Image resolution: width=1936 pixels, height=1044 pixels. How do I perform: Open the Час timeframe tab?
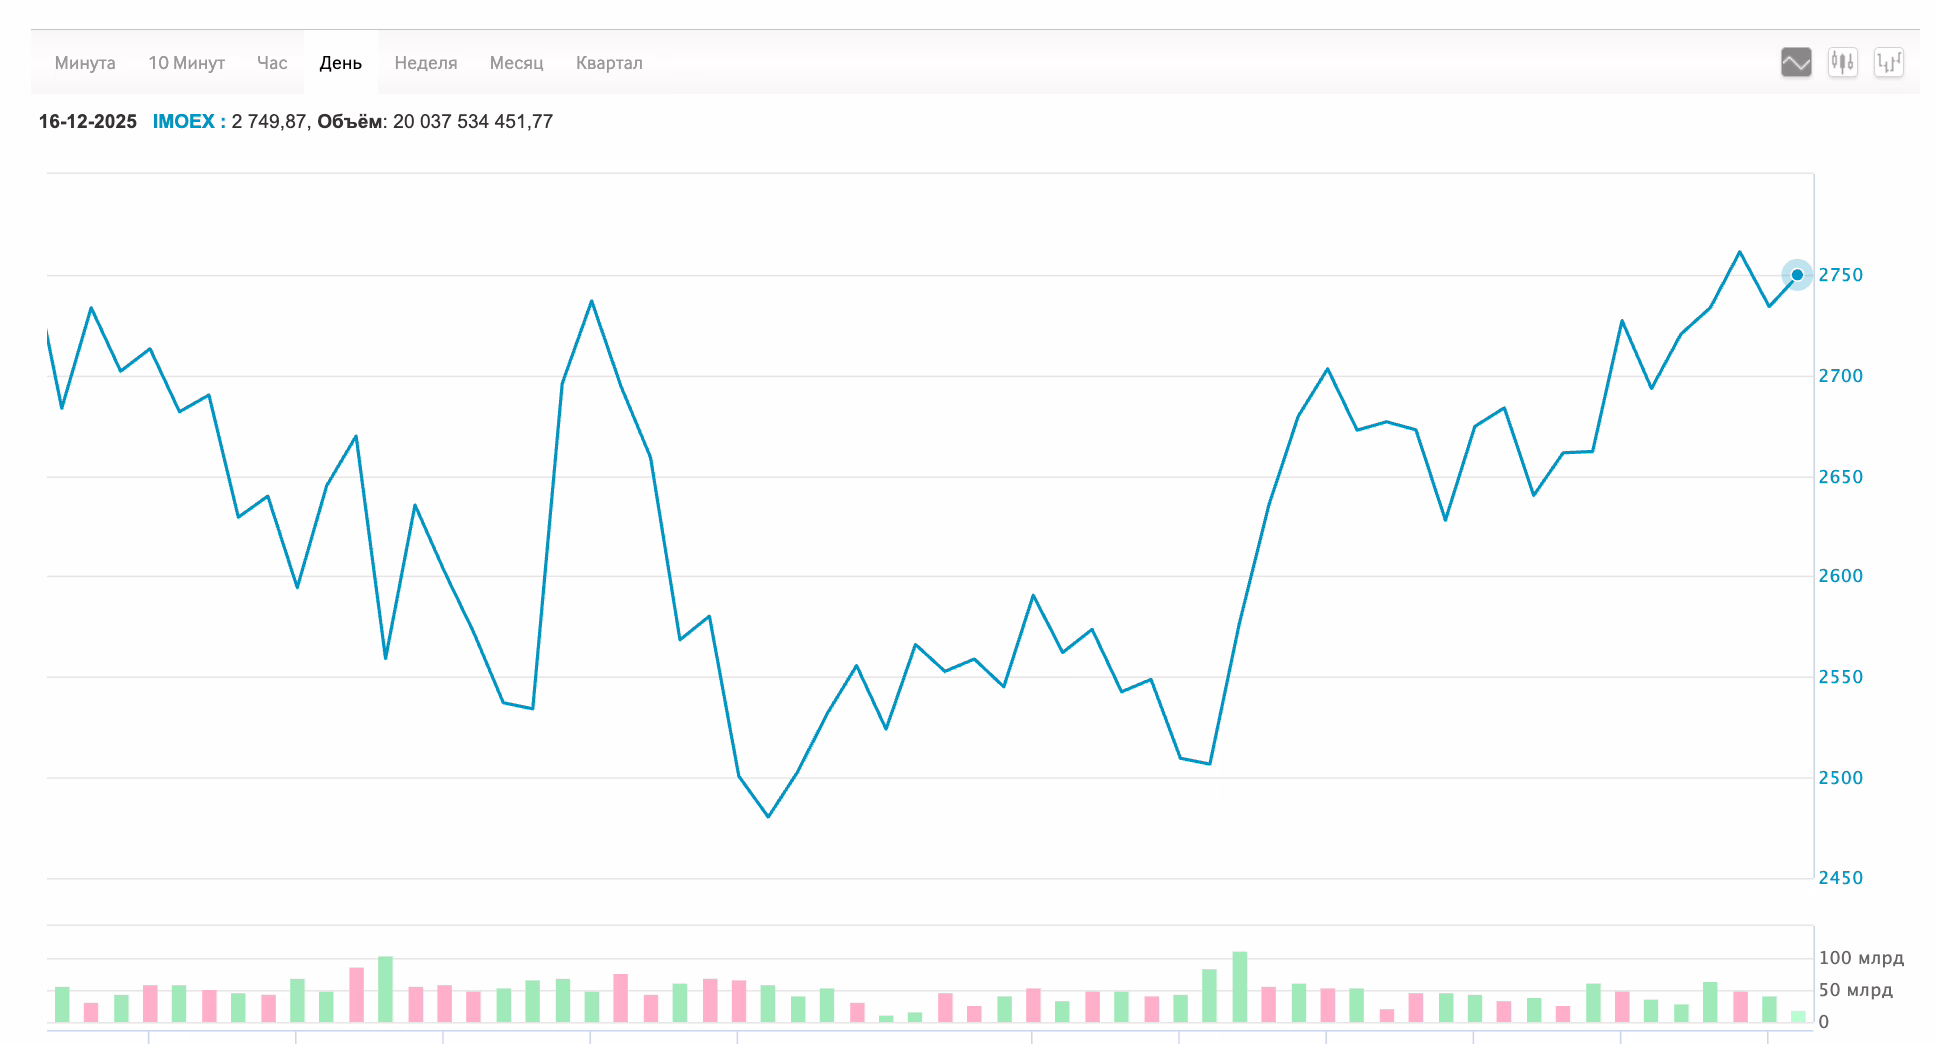(x=272, y=63)
